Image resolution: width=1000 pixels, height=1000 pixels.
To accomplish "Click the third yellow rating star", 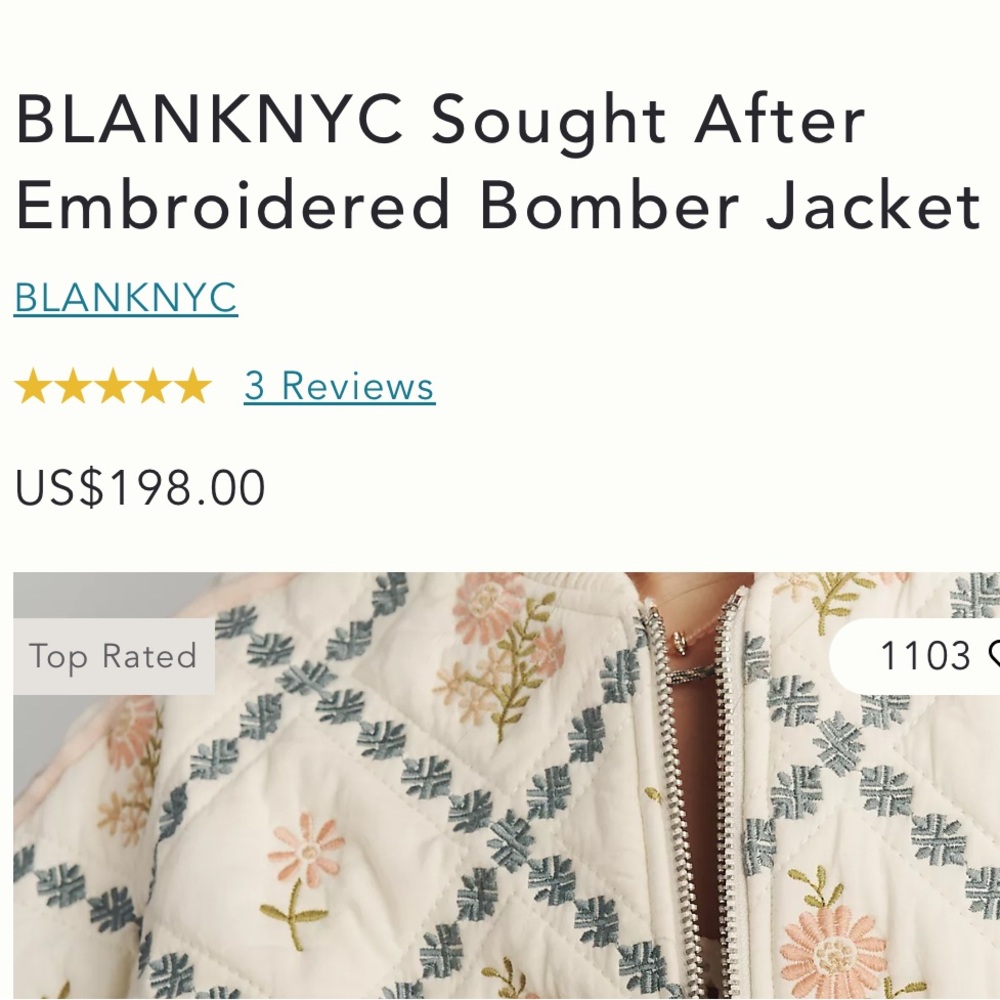I will click(113, 386).
